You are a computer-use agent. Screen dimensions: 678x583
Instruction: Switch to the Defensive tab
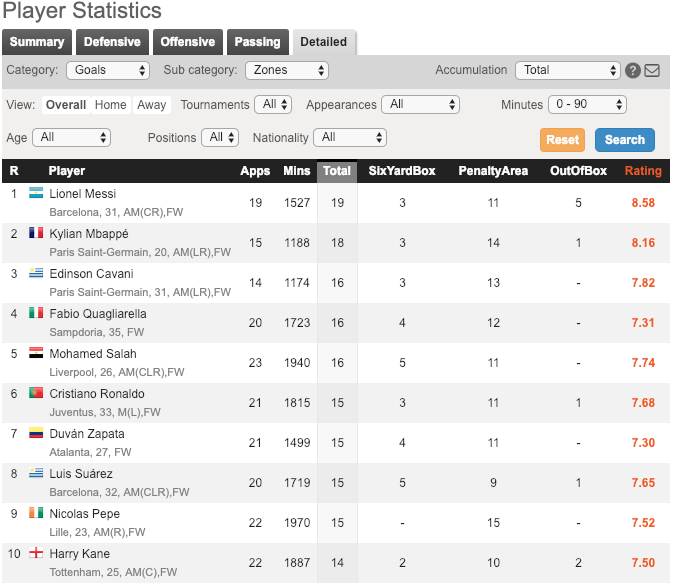tap(112, 42)
